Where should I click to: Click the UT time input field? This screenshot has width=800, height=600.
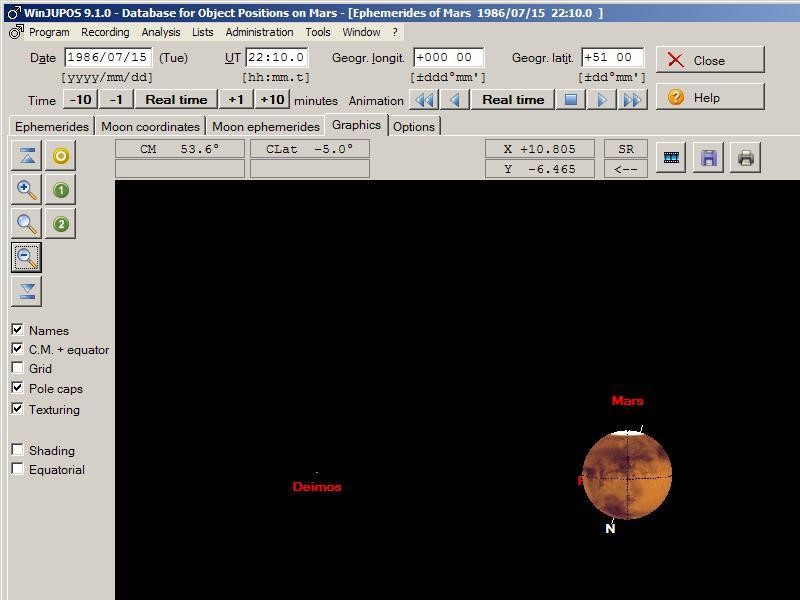277,57
